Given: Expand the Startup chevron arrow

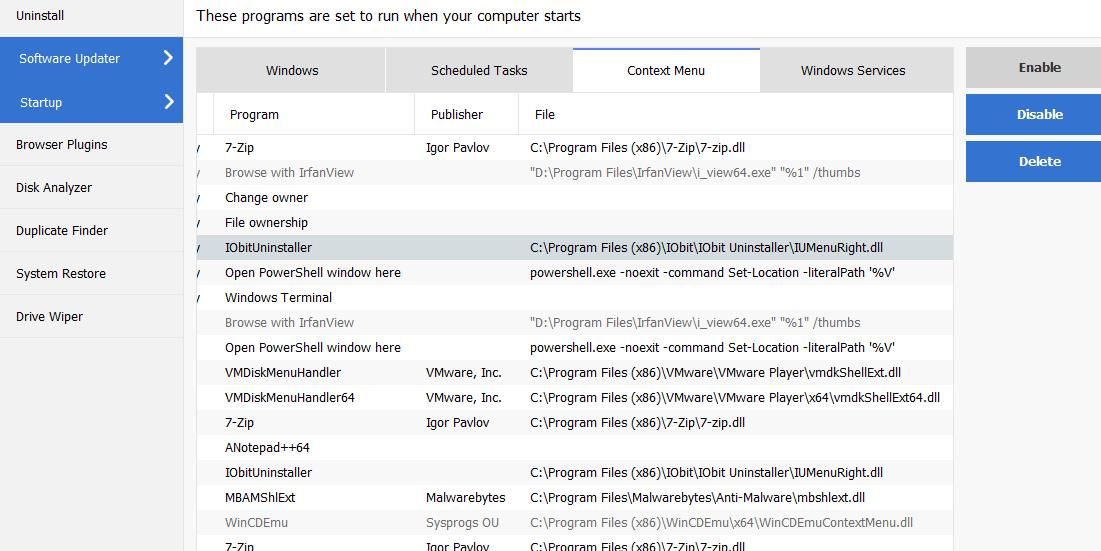Looking at the screenshot, I should (169, 102).
